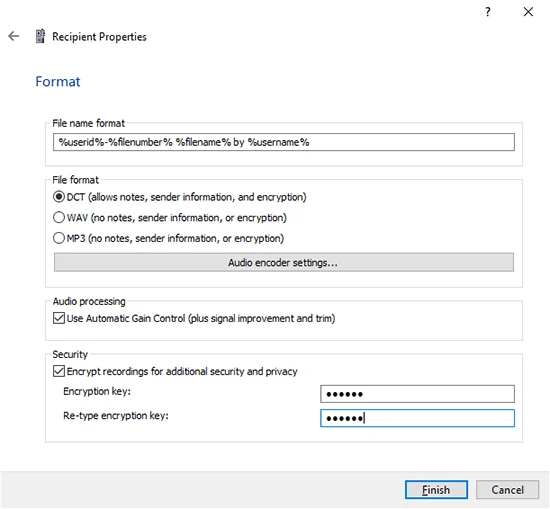Click the DCT option label text
The height and width of the screenshot is (509, 550).
point(187,197)
